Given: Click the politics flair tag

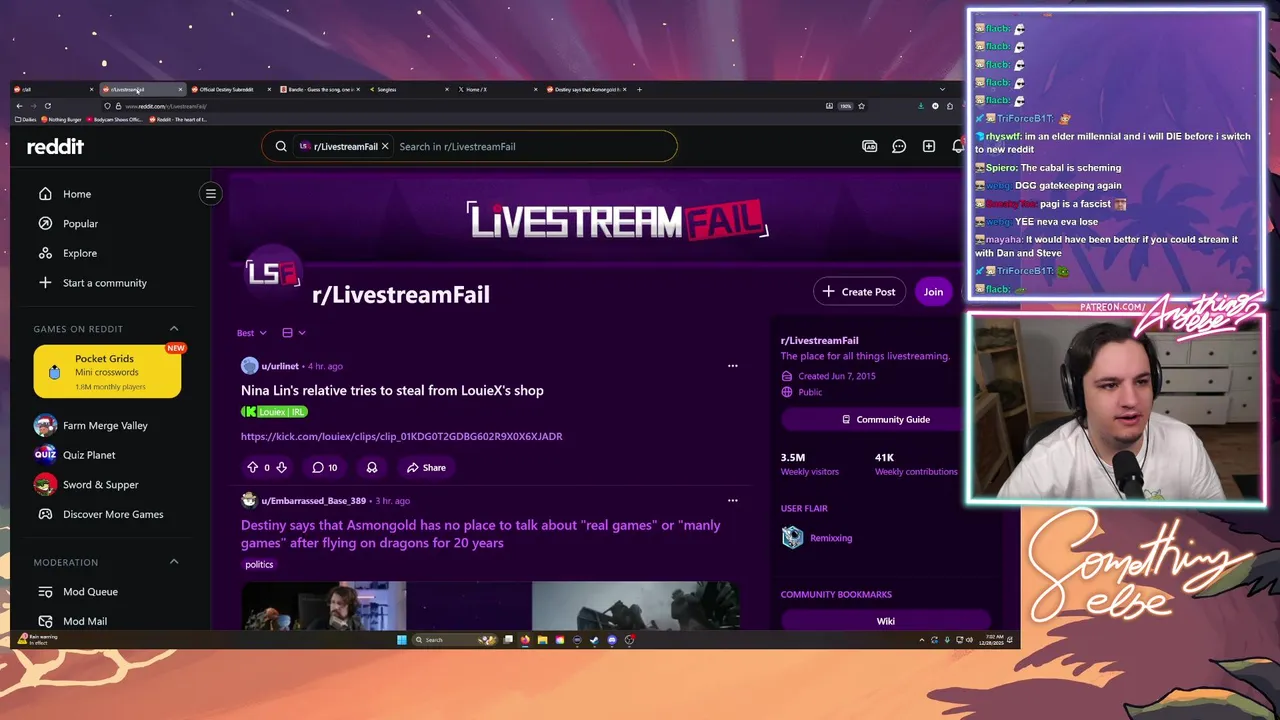Looking at the screenshot, I should (x=259, y=564).
